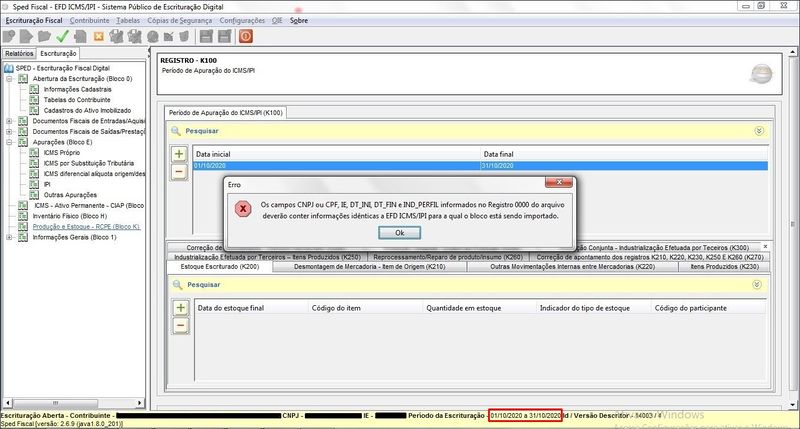Click Ok in the Erro dialog
The height and width of the screenshot is (429, 800).
tap(399, 233)
